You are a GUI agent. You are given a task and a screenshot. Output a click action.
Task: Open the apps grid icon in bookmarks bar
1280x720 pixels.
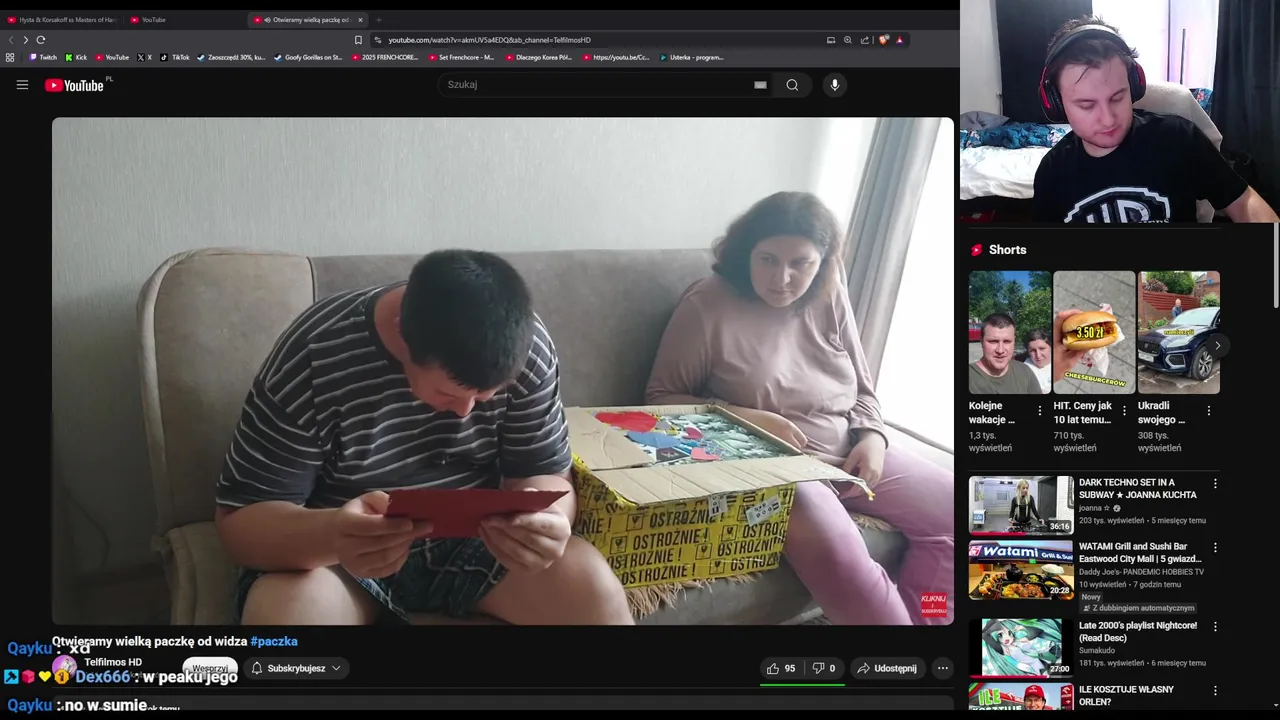[x=10, y=57]
